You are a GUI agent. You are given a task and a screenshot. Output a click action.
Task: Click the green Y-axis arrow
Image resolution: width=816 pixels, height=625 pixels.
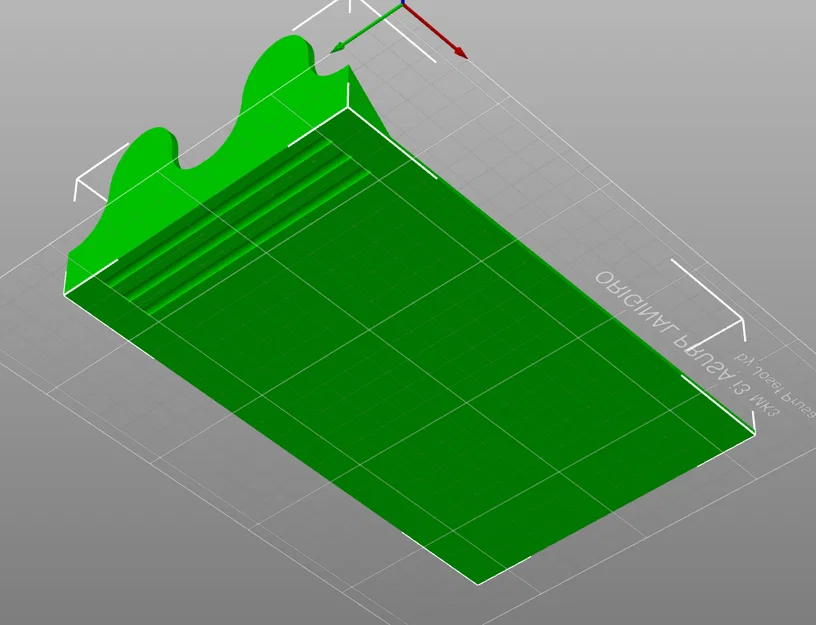pos(367,29)
